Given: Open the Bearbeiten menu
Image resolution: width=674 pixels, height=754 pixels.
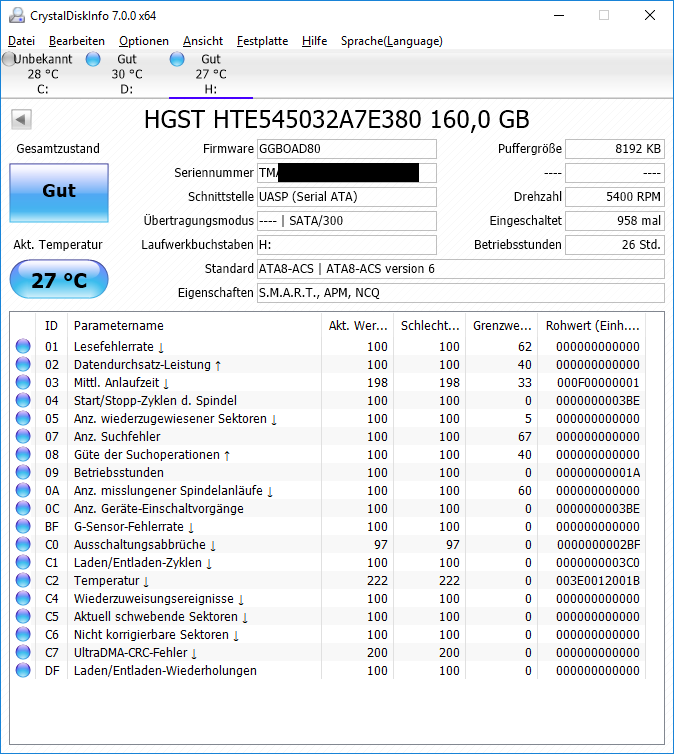Looking at the screenshot, I should click(x=77, y=41).
